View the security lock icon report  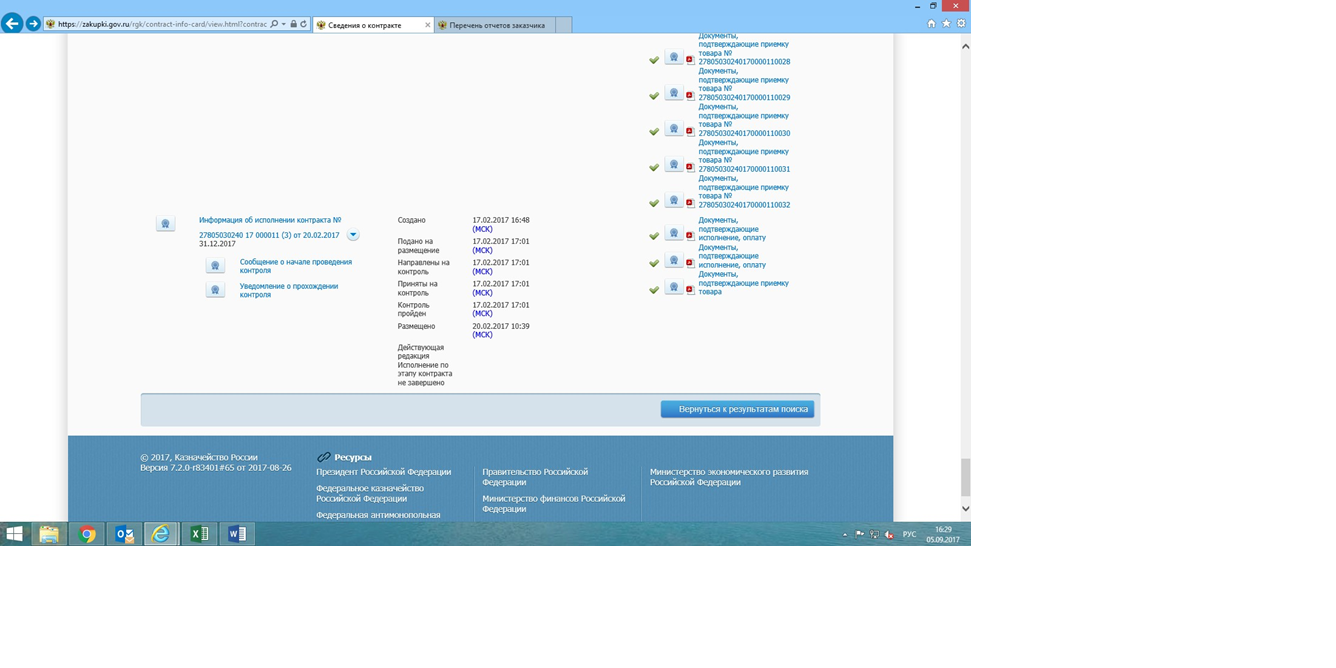coord(293,24)
